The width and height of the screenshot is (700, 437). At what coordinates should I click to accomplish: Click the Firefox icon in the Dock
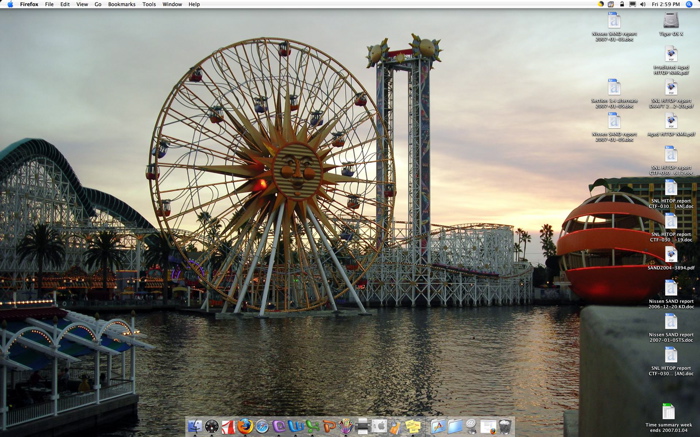[246, 426]
